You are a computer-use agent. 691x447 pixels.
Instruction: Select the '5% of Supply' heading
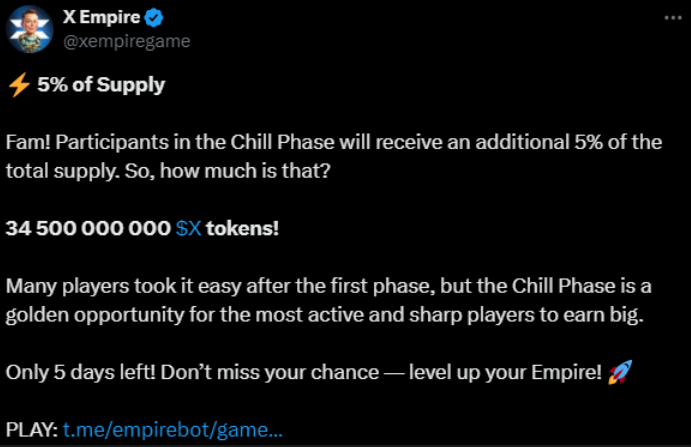[101, 85]
